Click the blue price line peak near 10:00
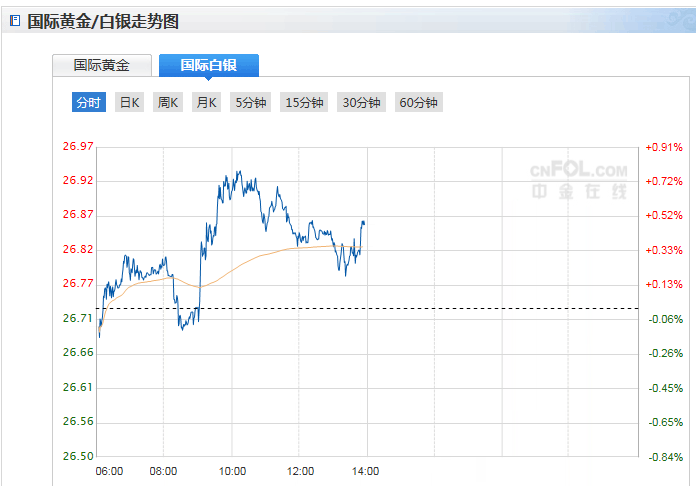 point(238,173)
